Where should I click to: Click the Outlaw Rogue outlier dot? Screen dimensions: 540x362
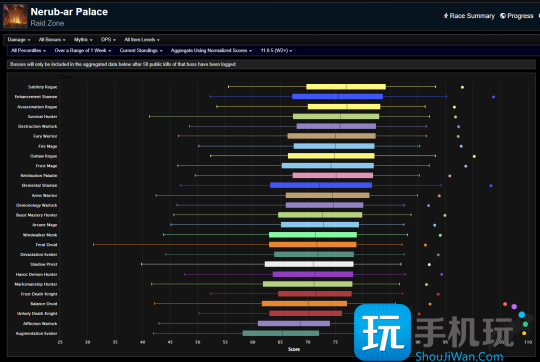coord(474,156)
